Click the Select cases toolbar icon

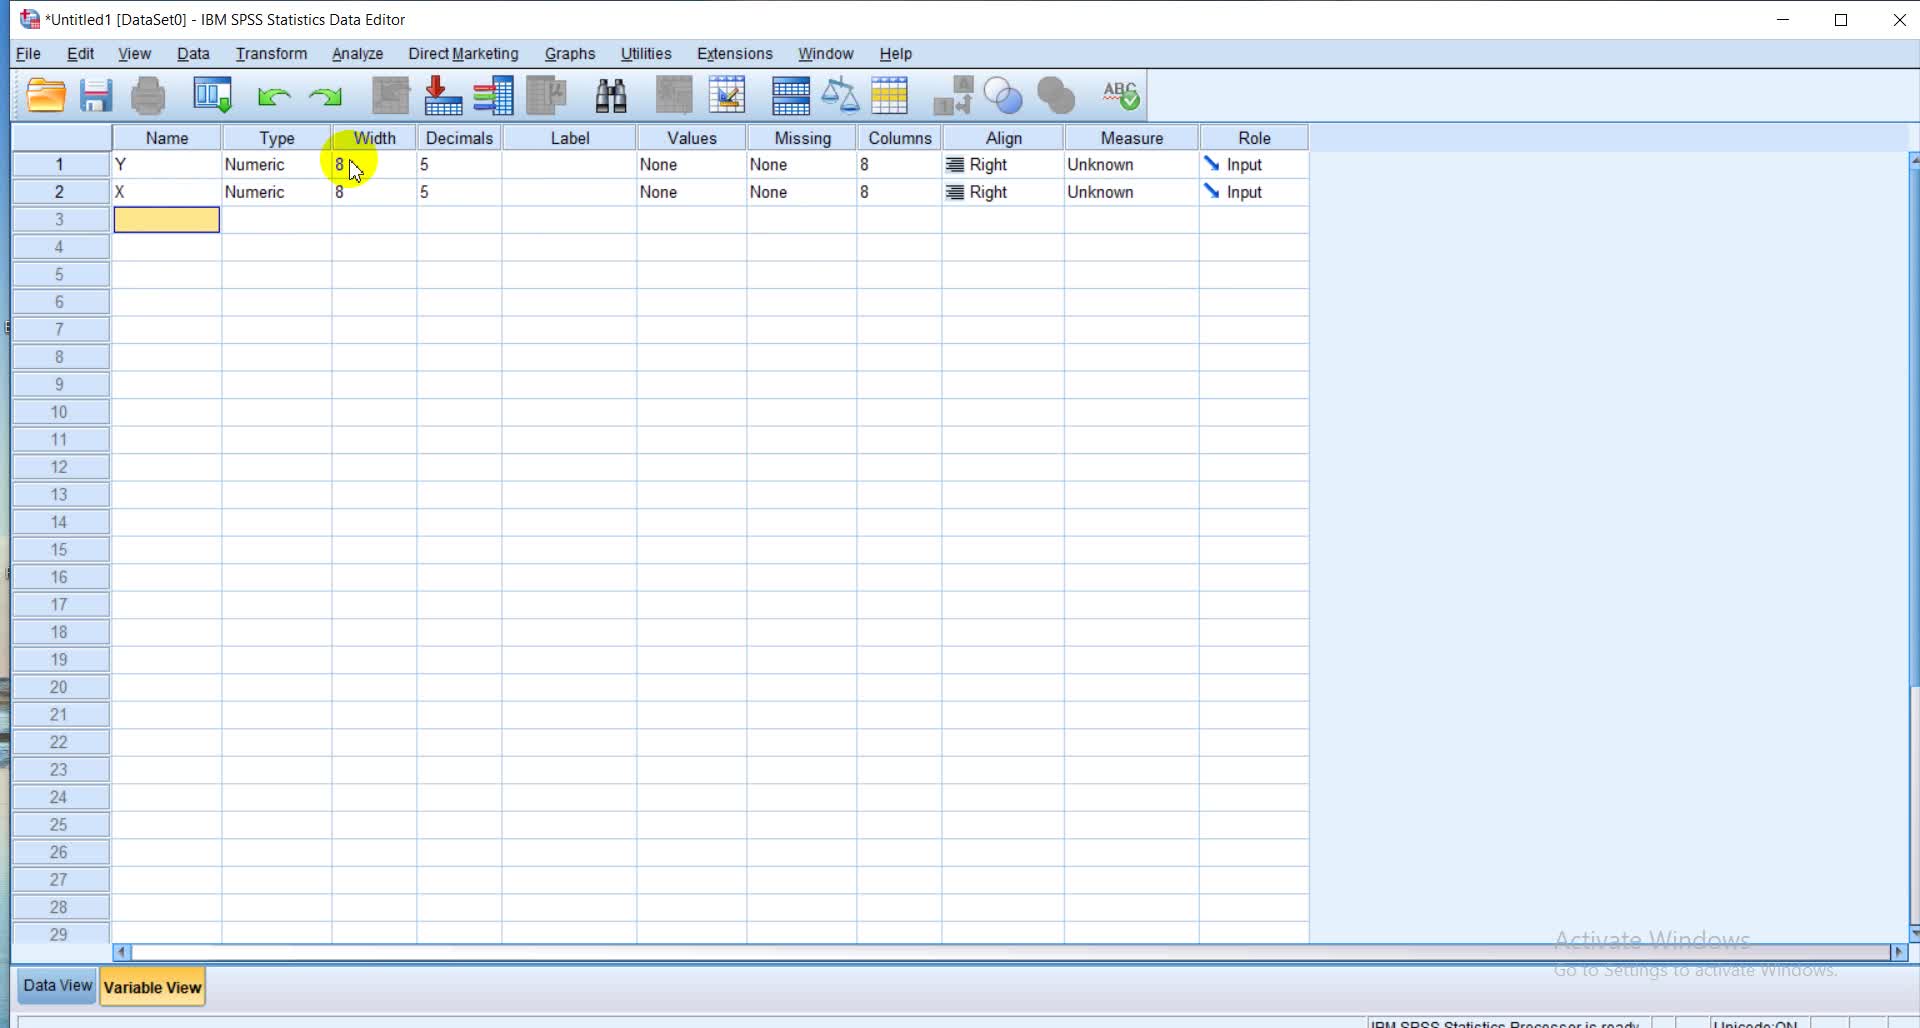pyautogui.click(x=889, y=96)
